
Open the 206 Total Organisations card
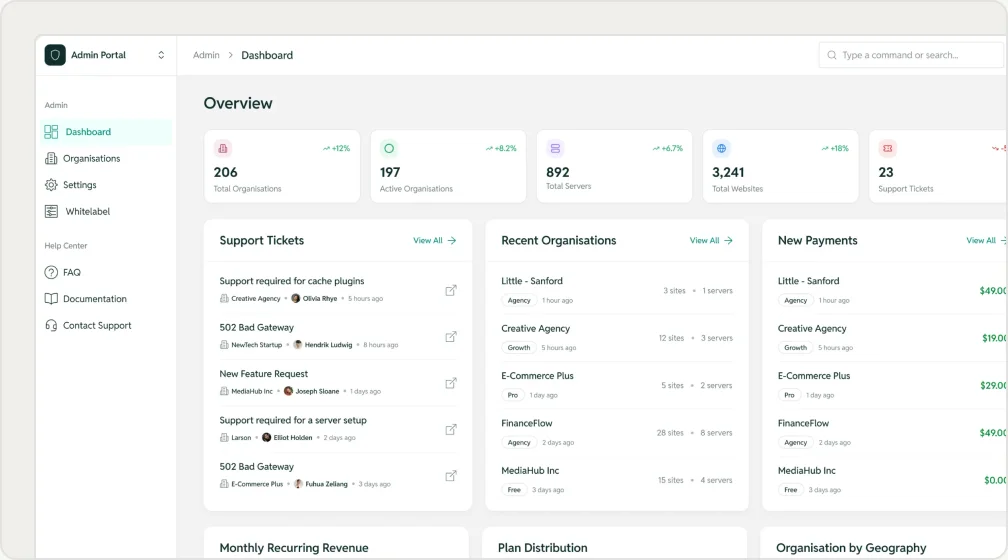(x=282, y=167)
